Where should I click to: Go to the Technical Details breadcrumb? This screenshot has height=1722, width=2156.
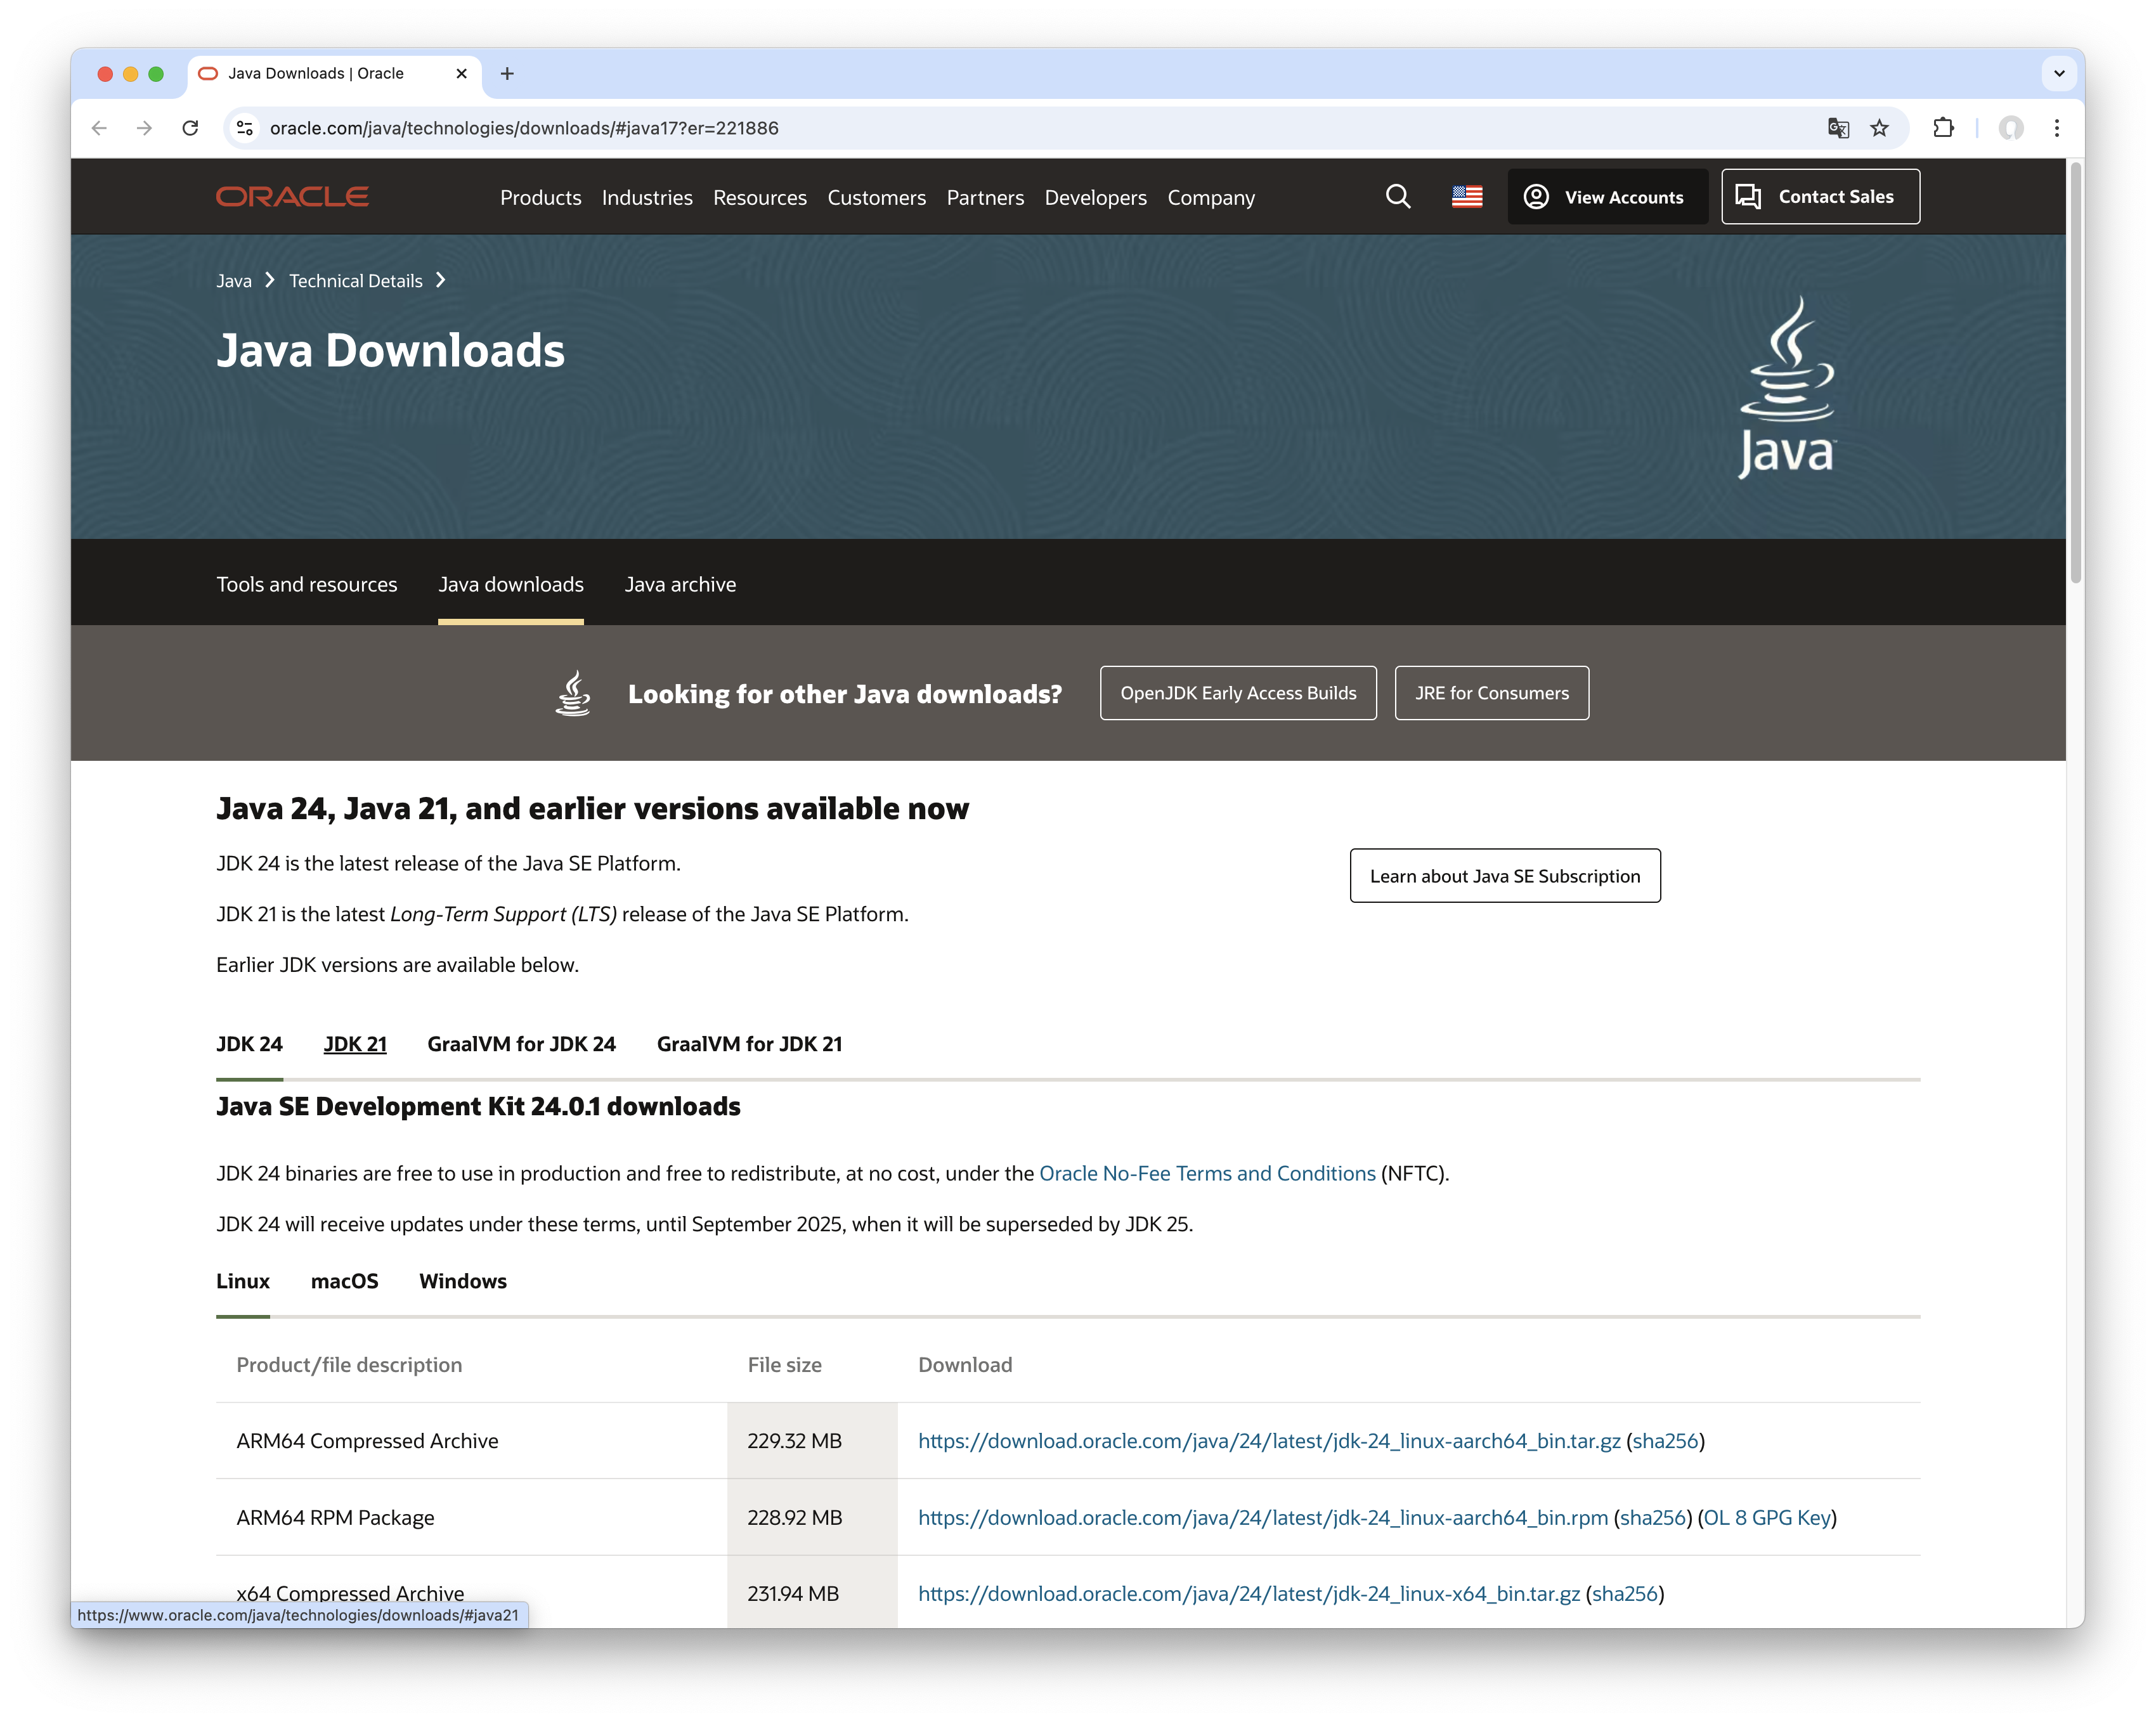(356, 281)
